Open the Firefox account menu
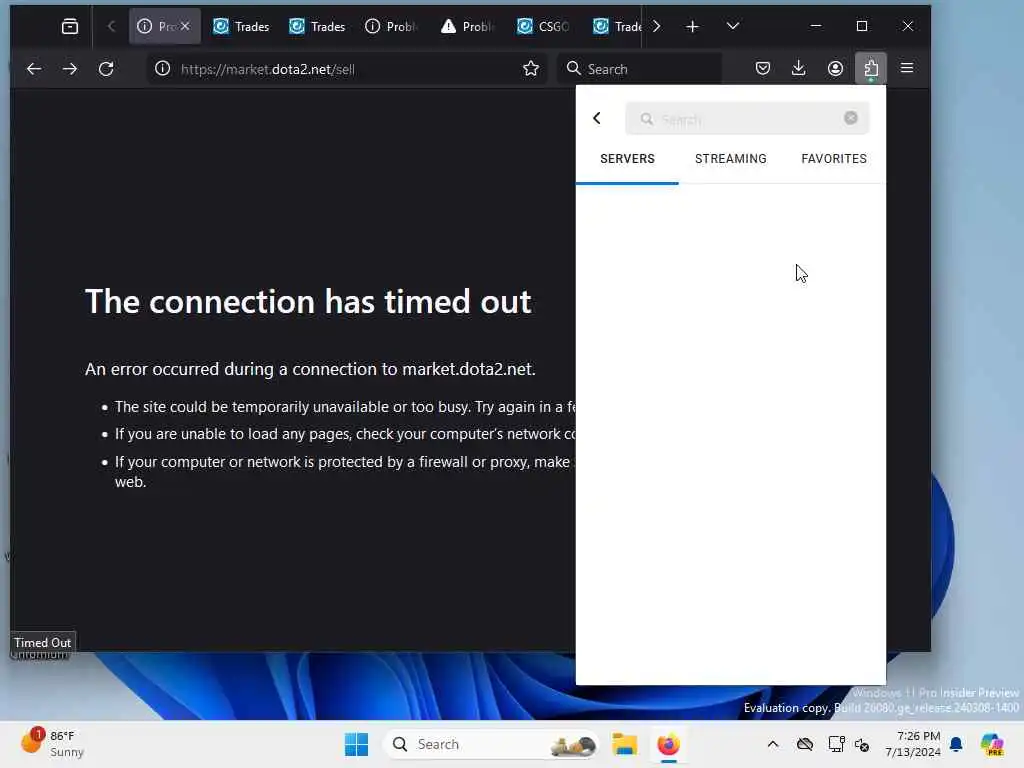Viewport: 1024px width, 768px height. coord(835,69)
